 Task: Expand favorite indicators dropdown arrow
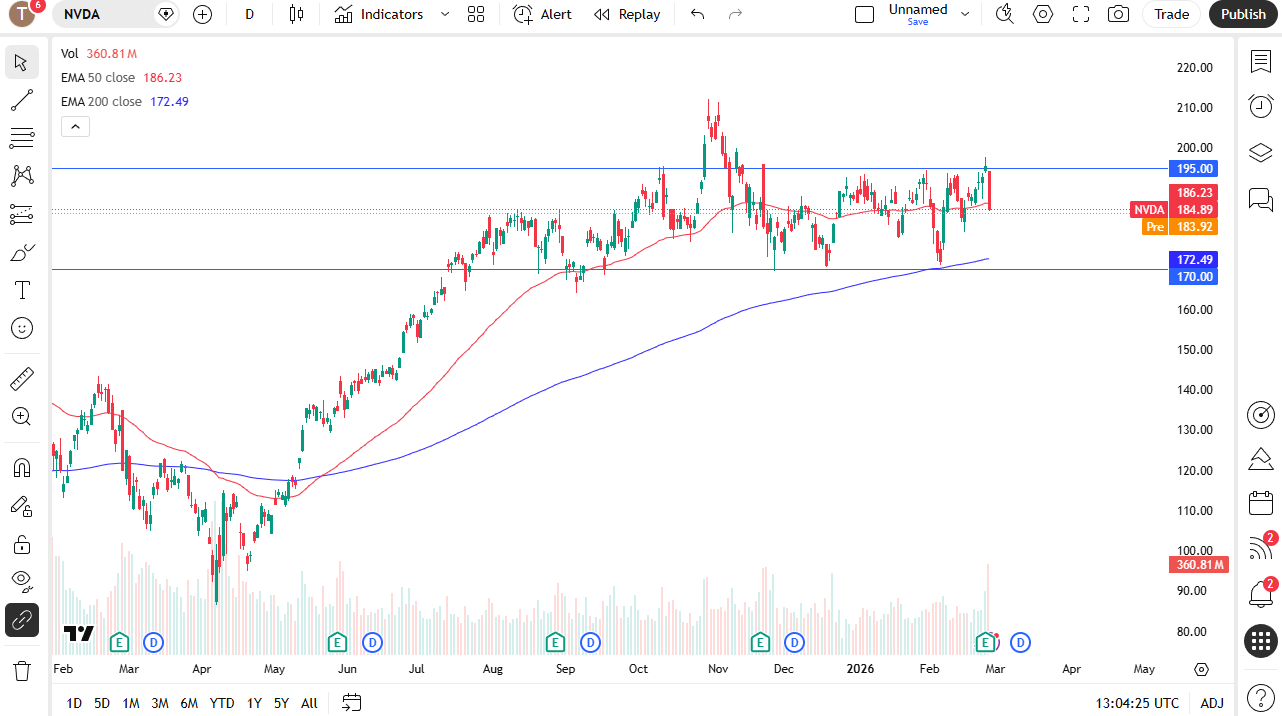(445, 14)
